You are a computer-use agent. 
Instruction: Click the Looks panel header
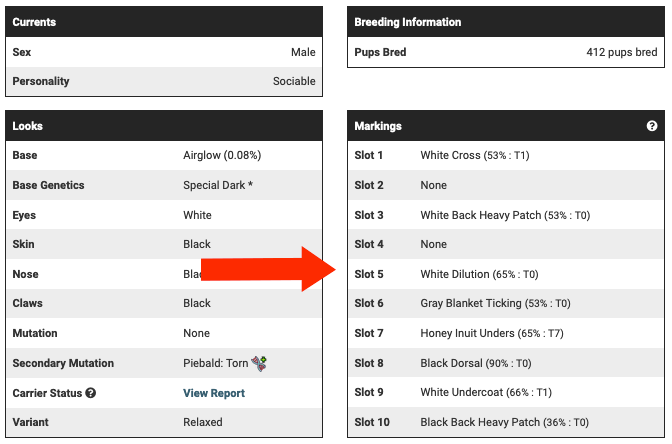(x=164, y=126)
